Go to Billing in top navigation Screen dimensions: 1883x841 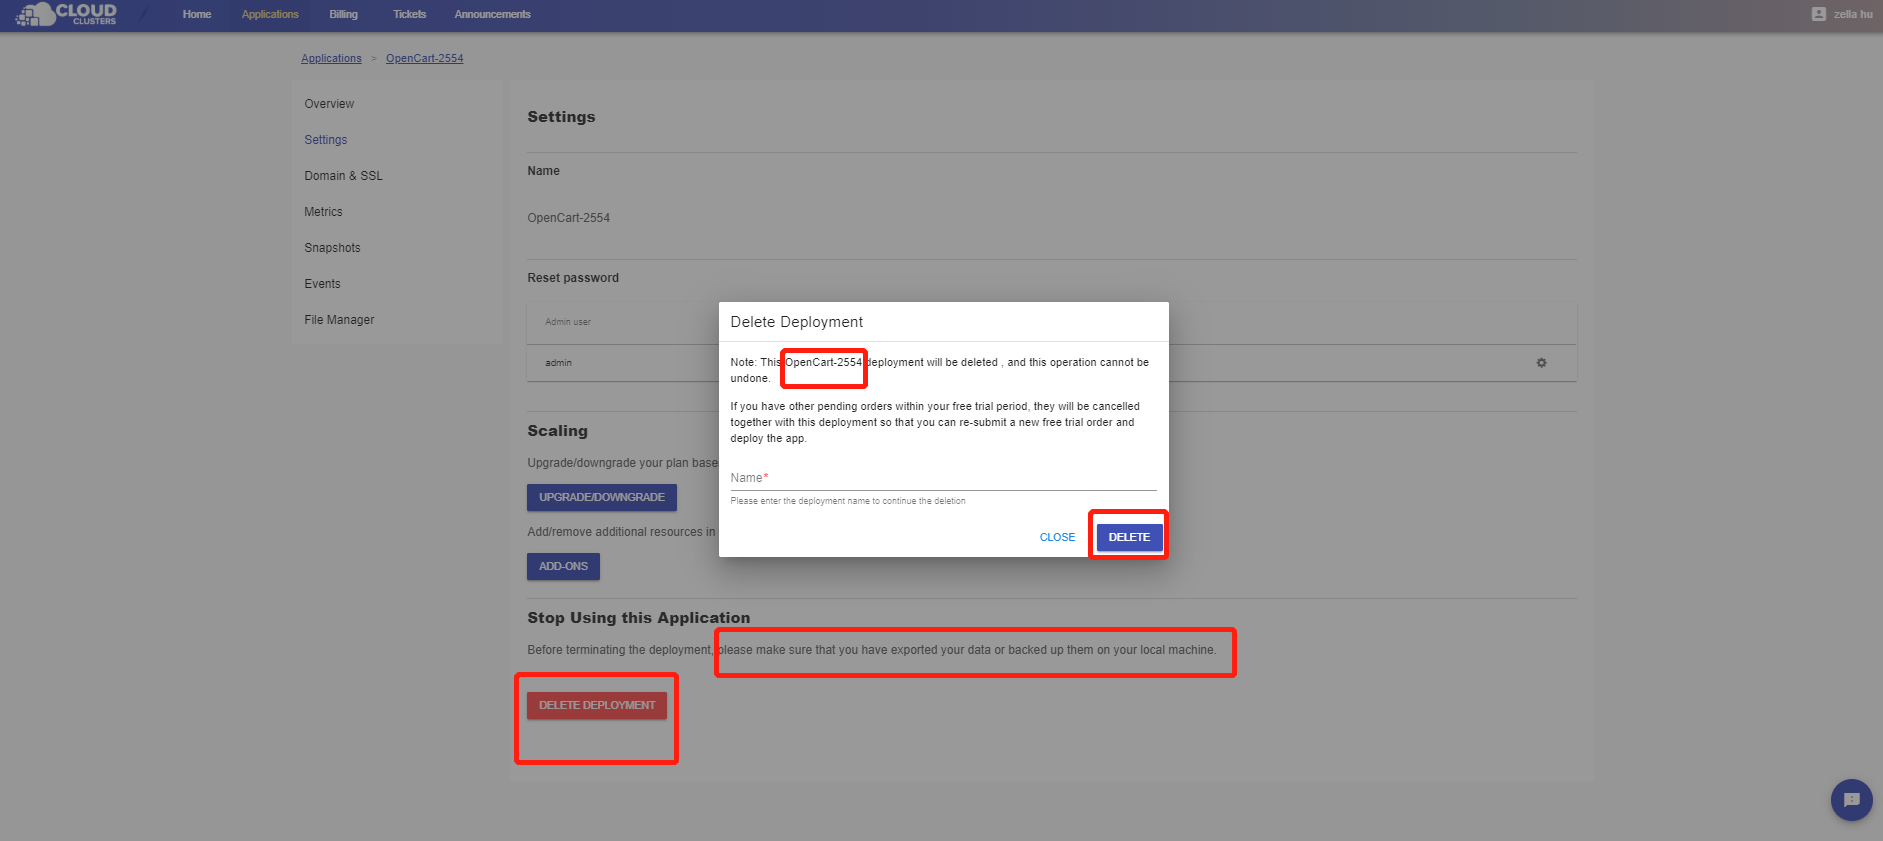pyautogui.click(x=343, y=14)
